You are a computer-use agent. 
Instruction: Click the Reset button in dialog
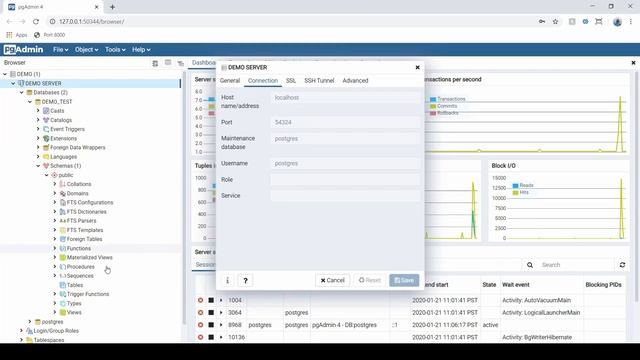coord(369,280)
